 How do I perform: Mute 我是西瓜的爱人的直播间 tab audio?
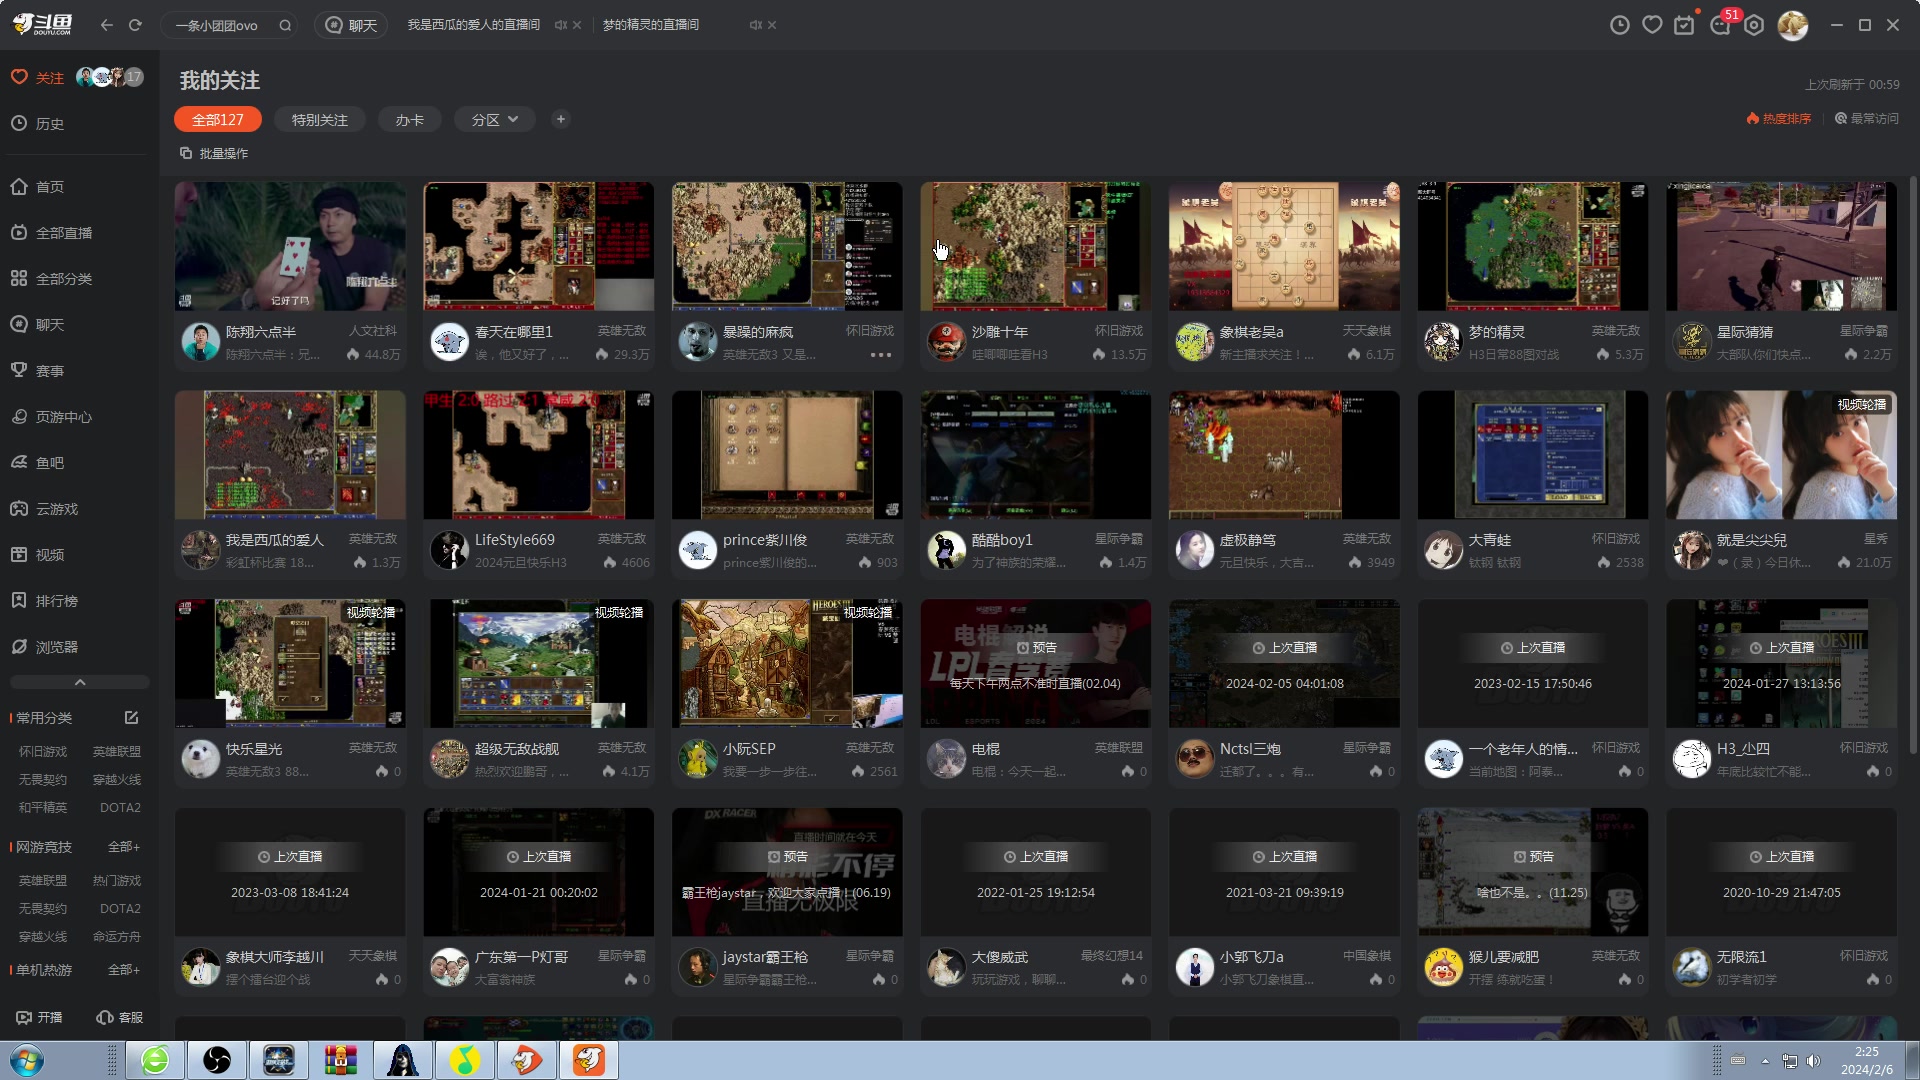tap(560, 25)
